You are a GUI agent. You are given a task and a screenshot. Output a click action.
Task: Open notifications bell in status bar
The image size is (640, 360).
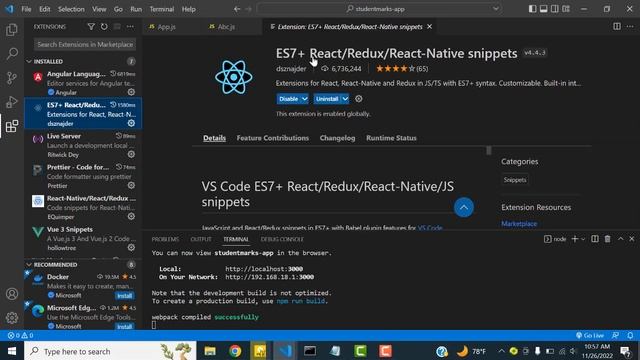point(630,336)
